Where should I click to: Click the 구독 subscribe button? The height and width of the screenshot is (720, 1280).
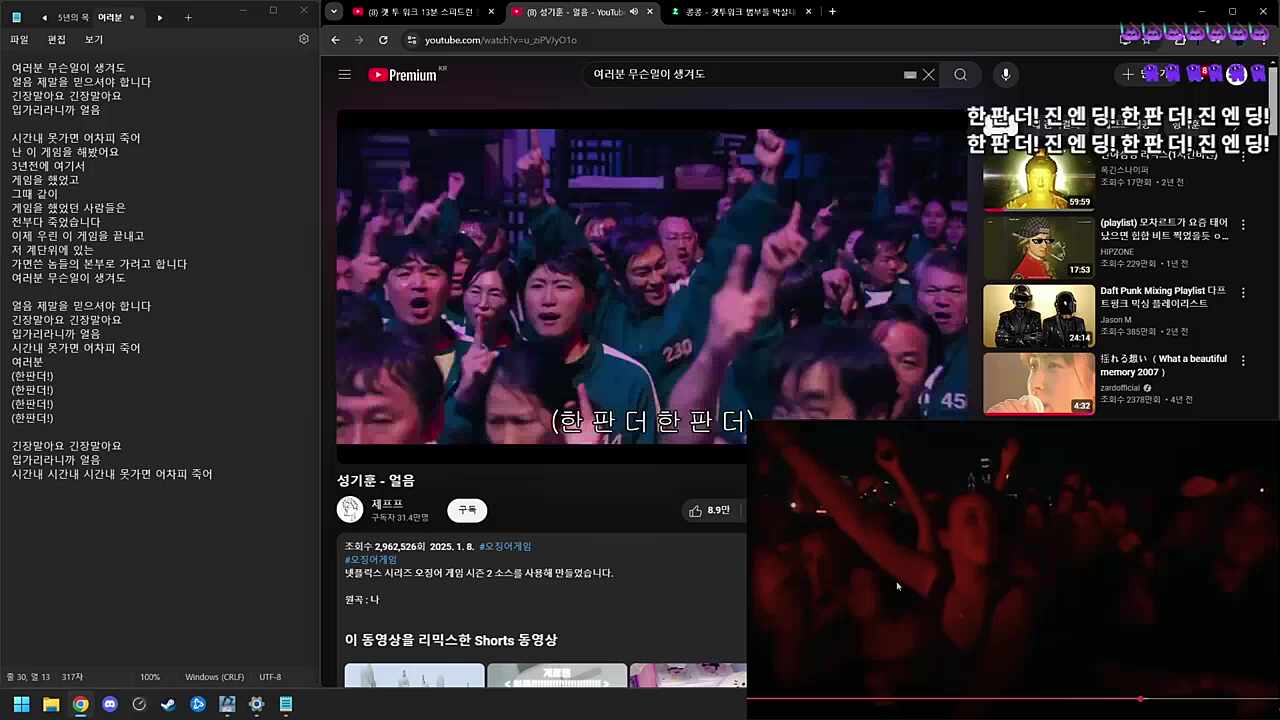coord(467,510)
